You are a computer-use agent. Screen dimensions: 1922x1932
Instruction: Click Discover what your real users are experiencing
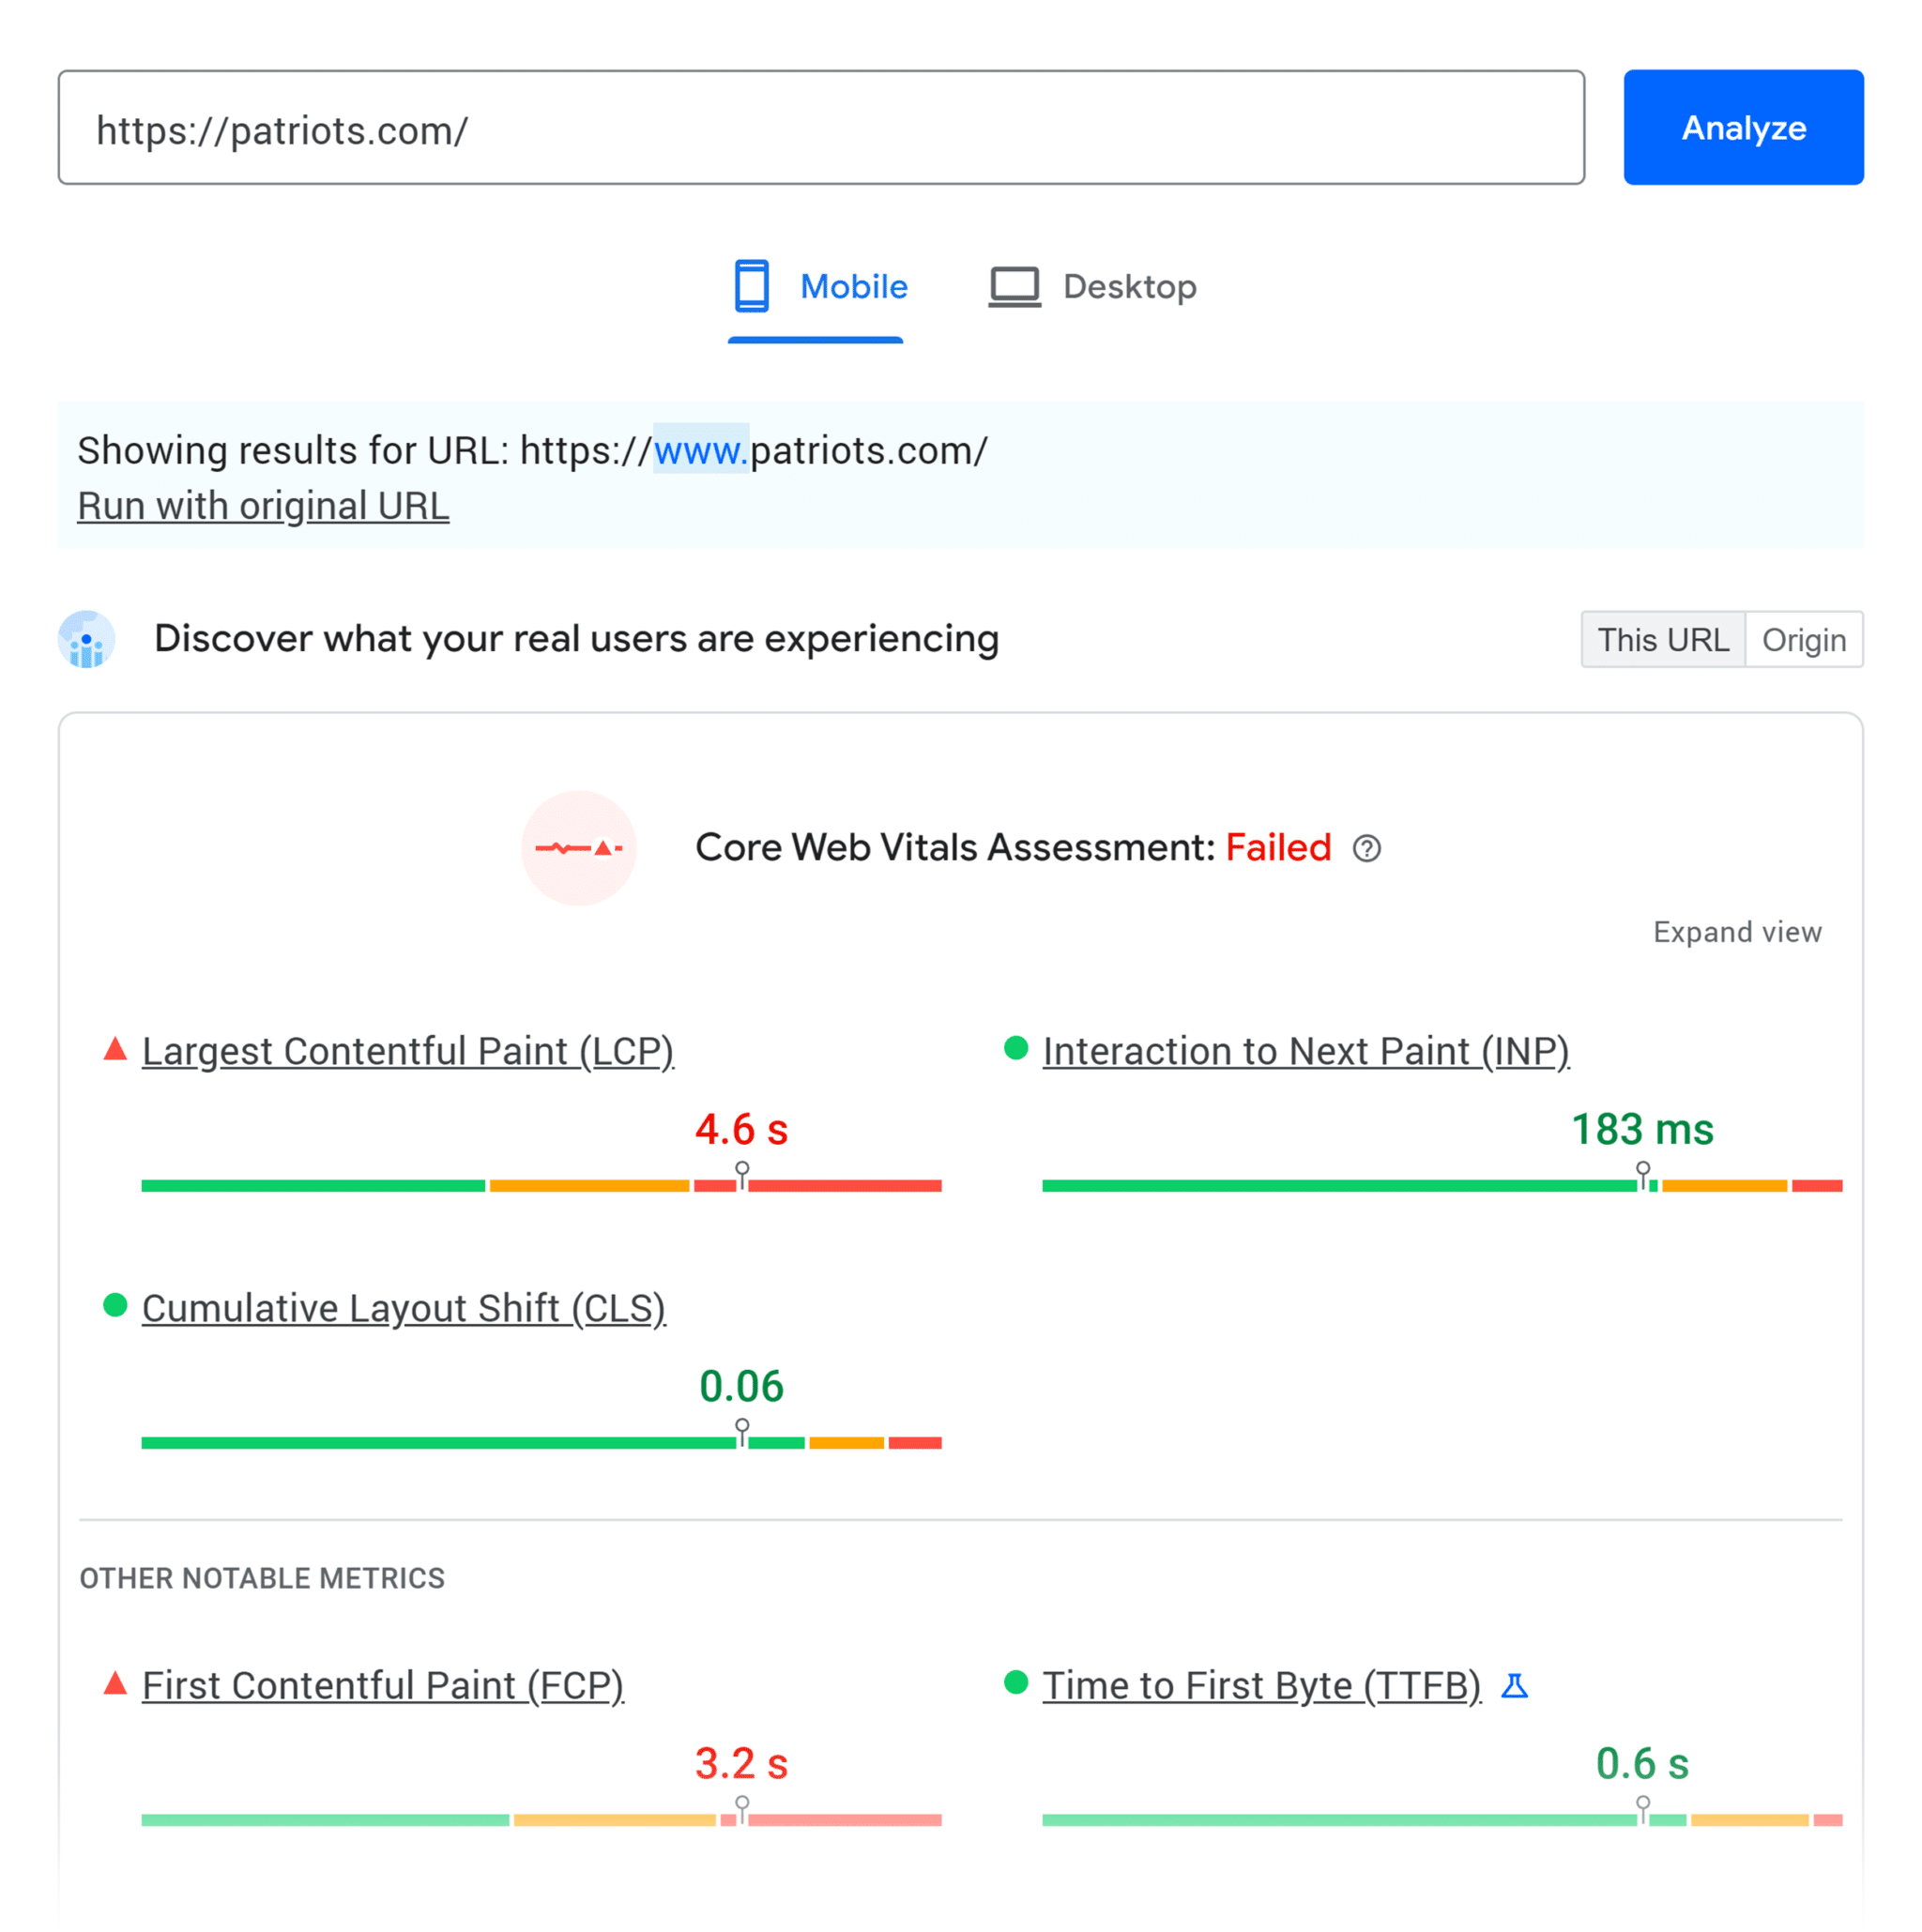tap(577, 639)
